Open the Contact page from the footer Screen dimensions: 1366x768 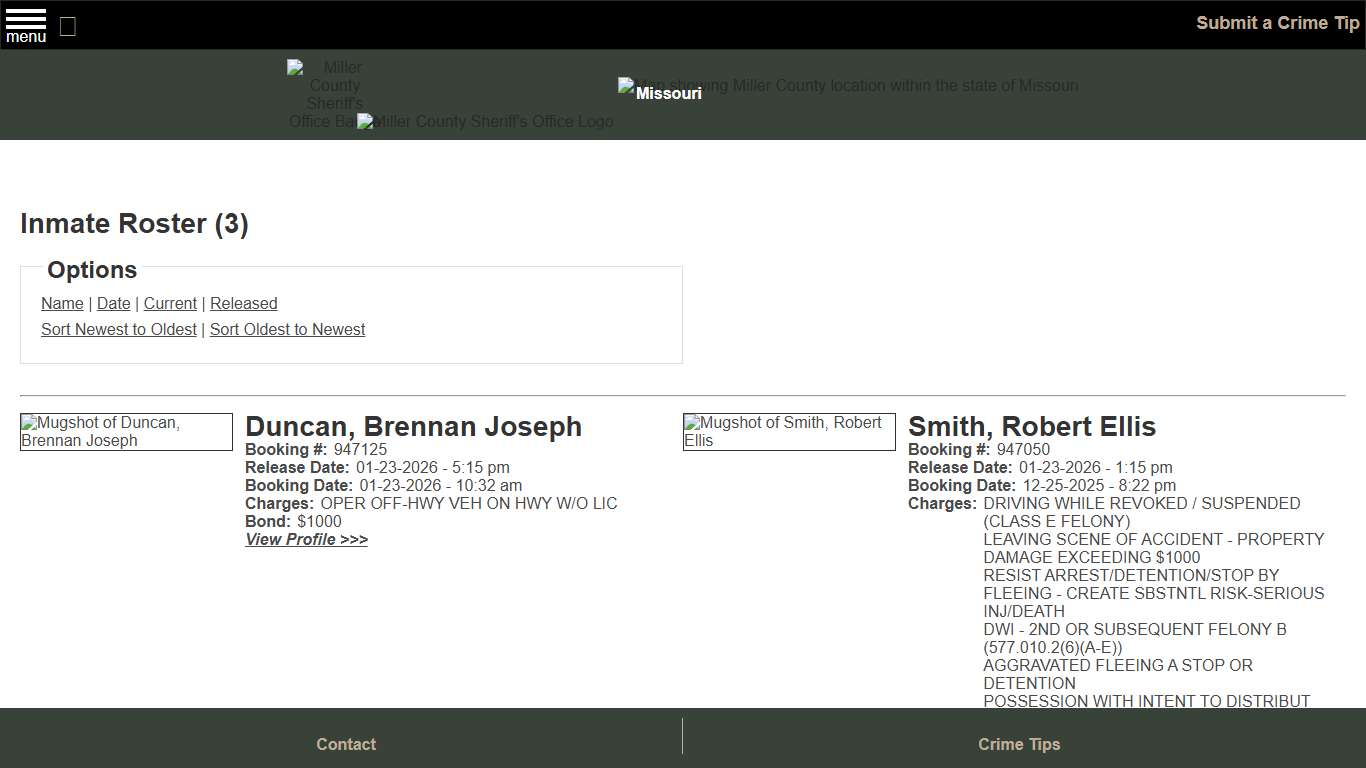click(345, 744)
